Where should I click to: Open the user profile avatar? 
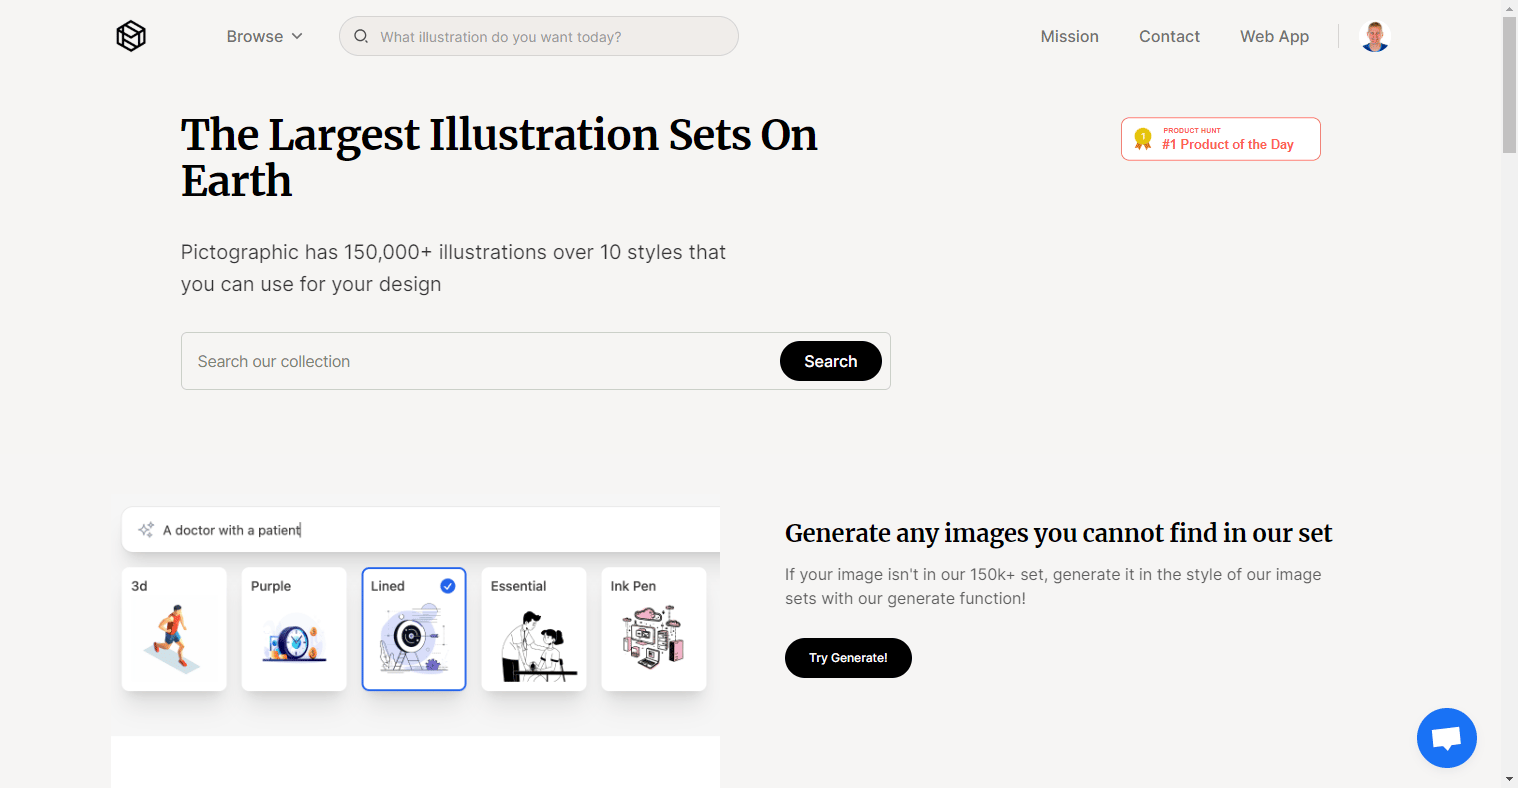click(x=1375, y=36)
